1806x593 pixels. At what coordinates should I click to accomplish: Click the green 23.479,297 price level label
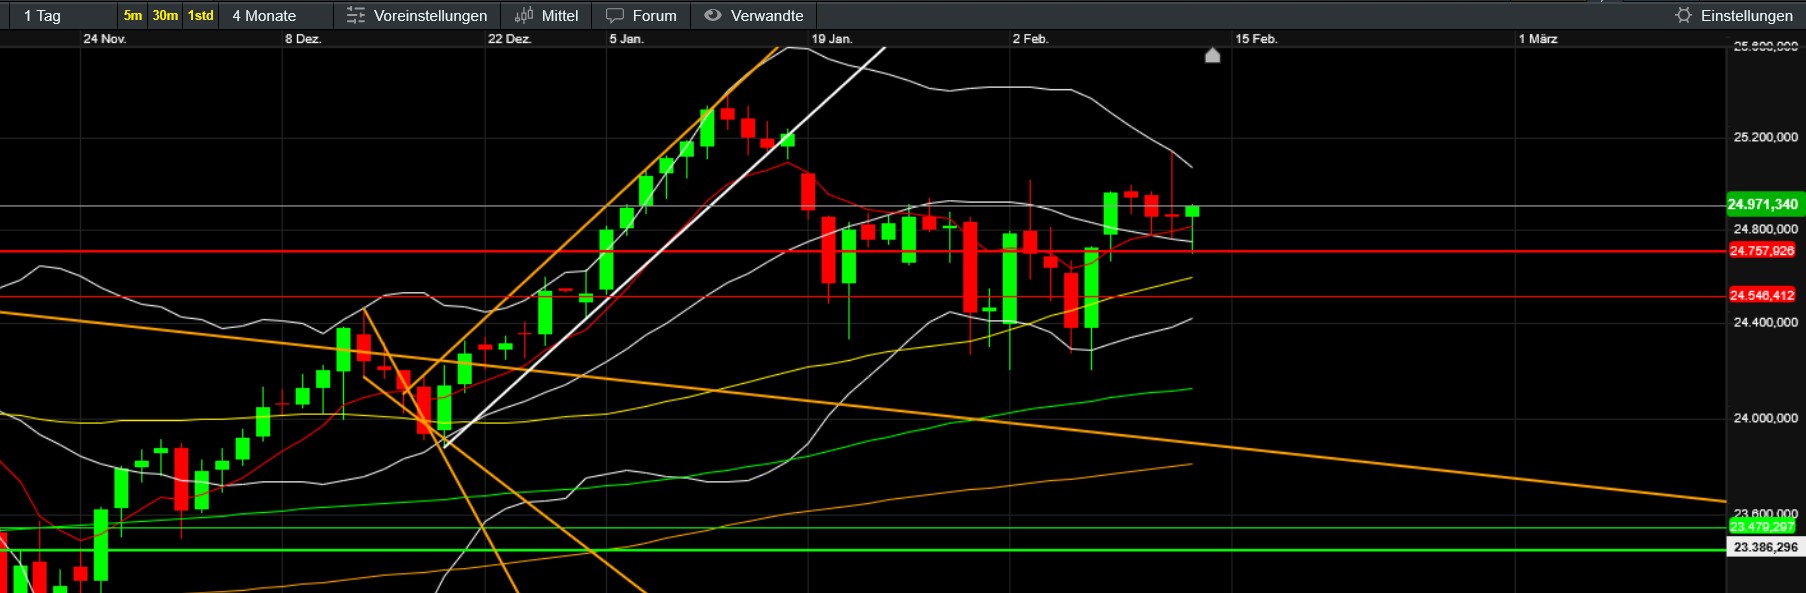point(1762,527)
